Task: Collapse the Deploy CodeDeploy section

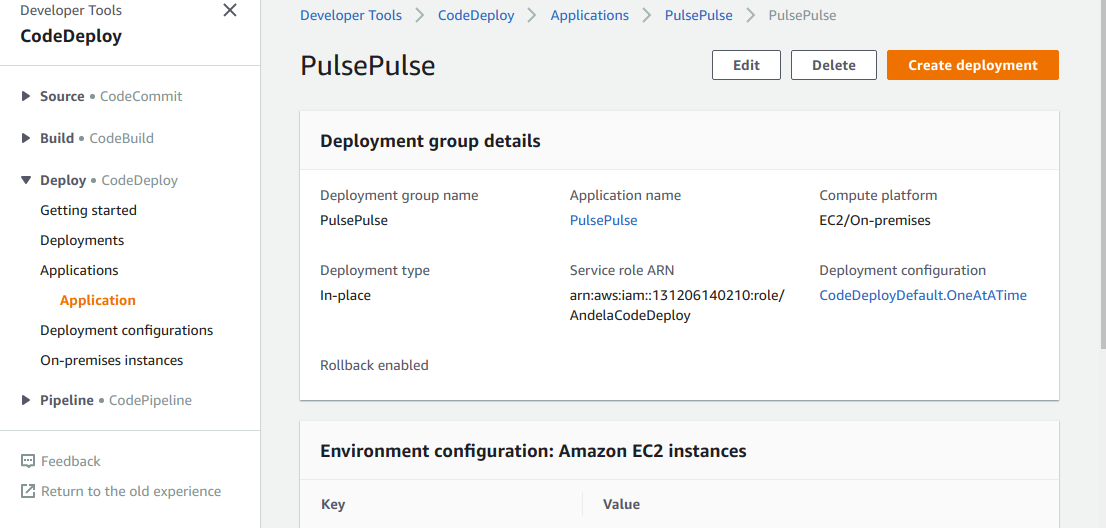Action: (27, 180)
